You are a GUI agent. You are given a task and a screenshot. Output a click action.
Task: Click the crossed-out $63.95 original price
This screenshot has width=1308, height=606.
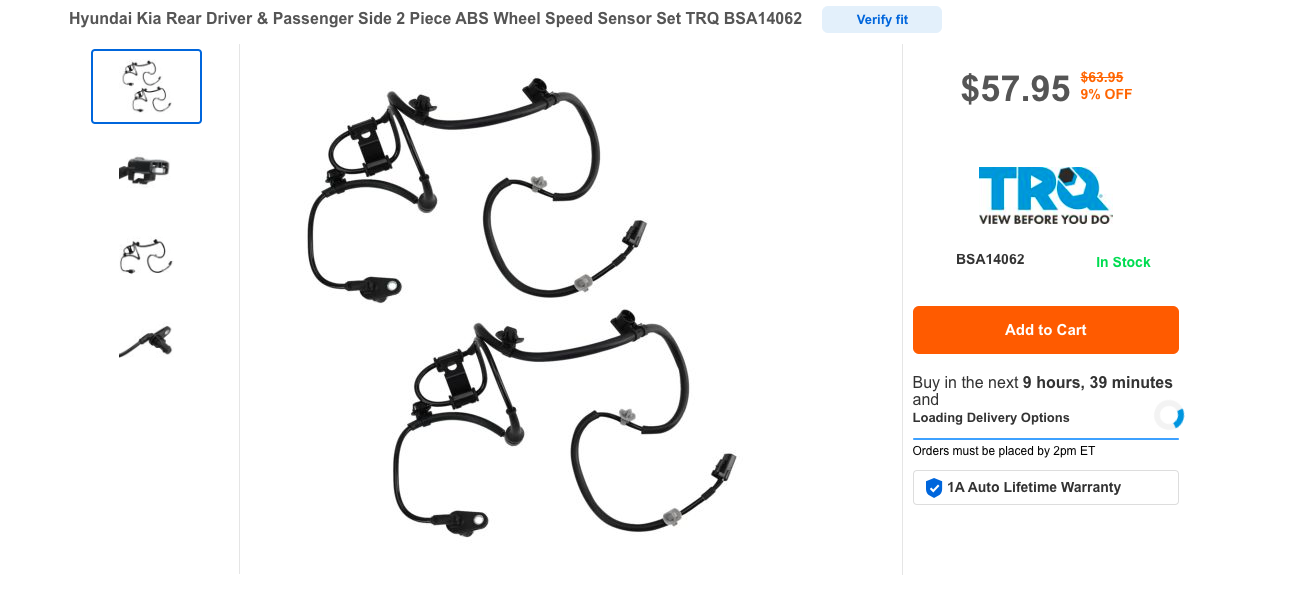coord(1102,77)
